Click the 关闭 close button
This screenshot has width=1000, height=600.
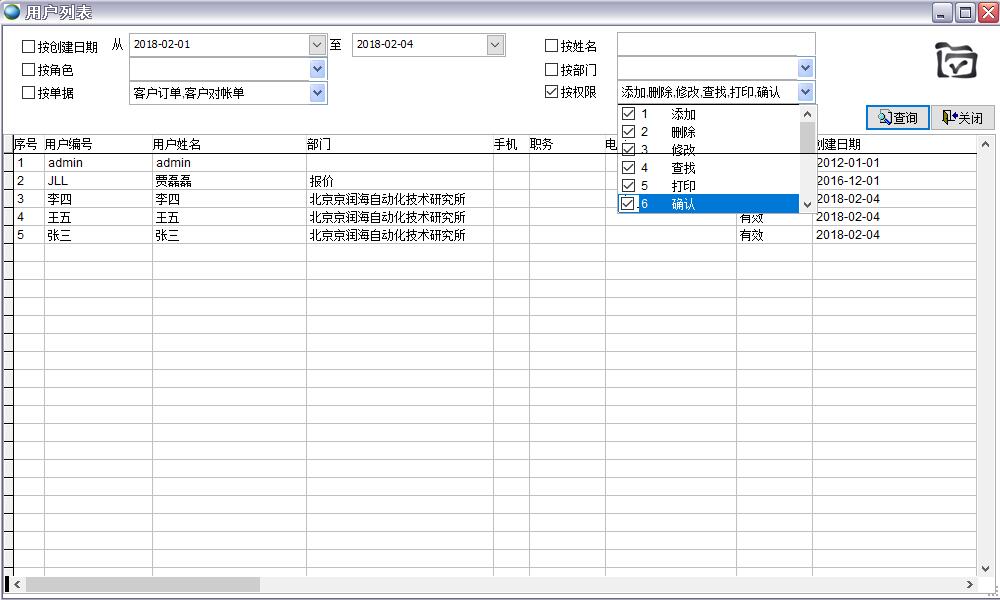(962, 118)
